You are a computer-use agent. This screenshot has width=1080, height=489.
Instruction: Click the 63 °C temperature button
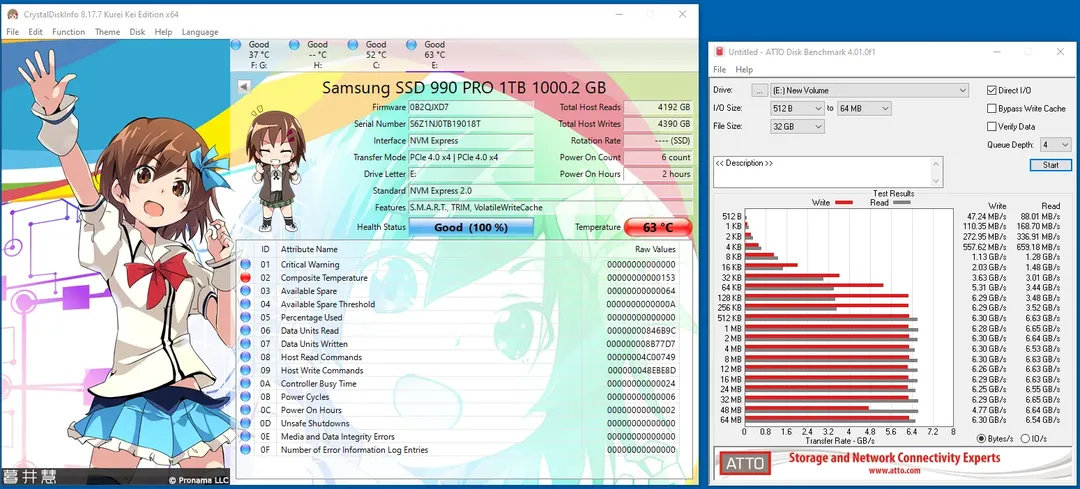pos(658,227)
